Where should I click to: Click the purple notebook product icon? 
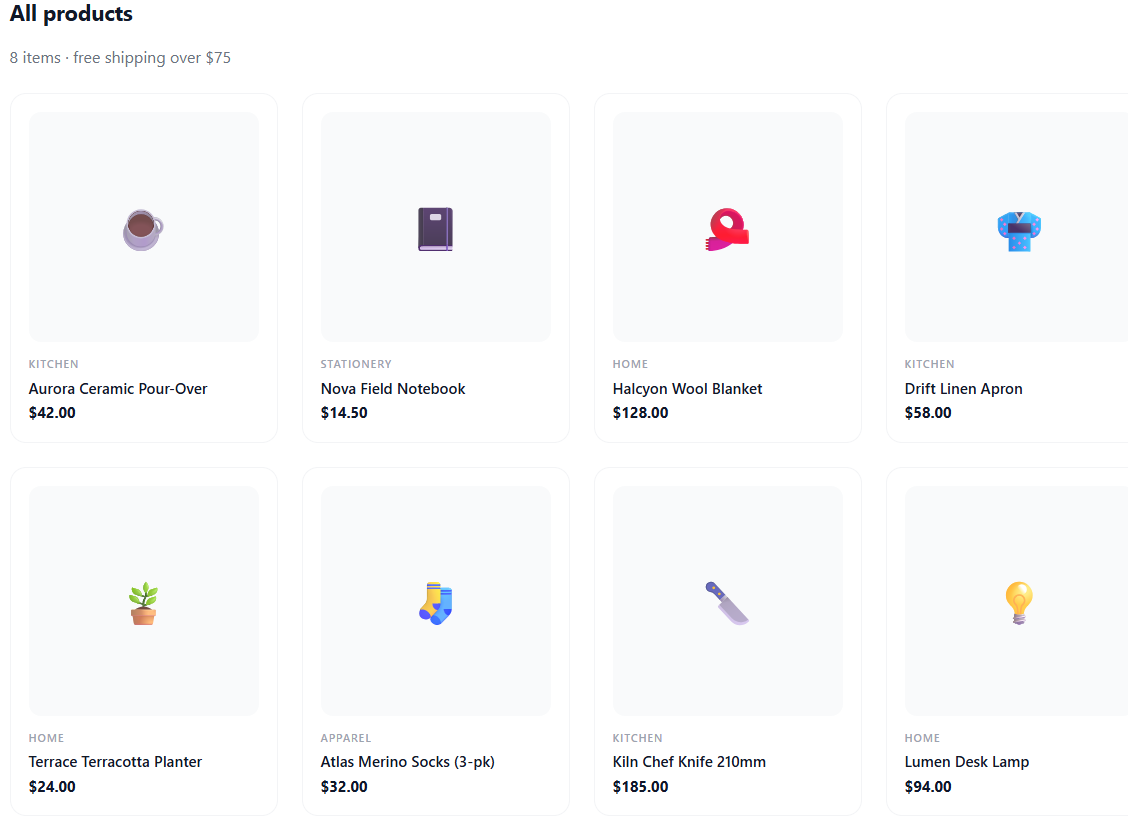435,229
